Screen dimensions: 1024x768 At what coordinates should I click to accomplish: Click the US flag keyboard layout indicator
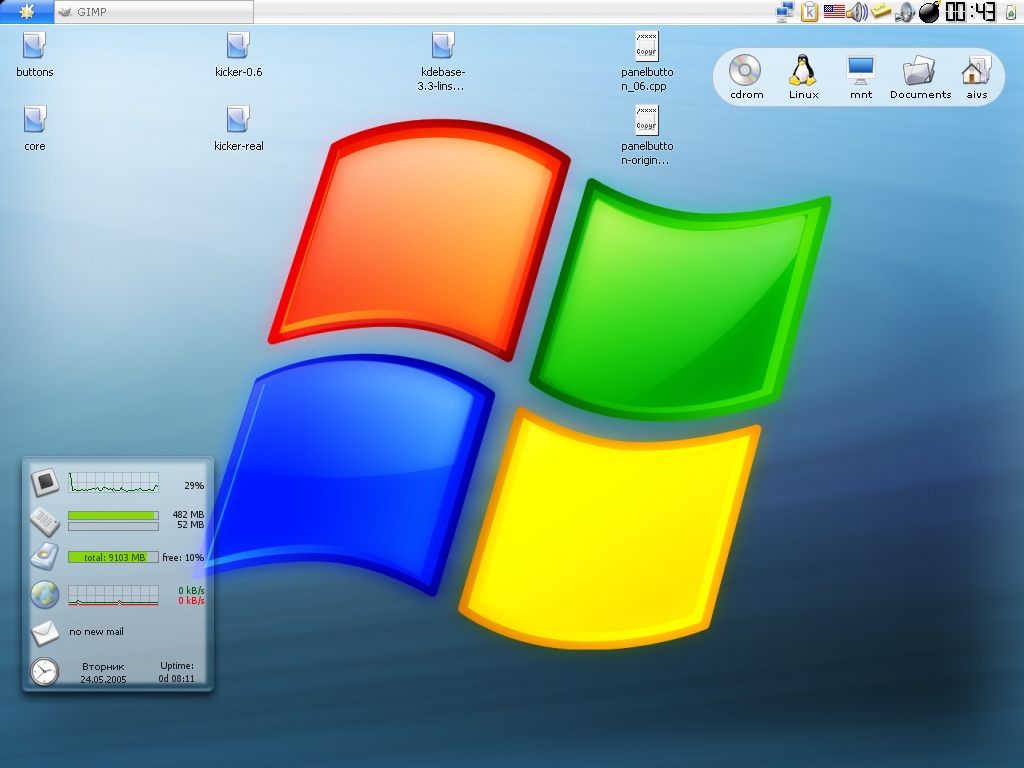tap(834, 11)
